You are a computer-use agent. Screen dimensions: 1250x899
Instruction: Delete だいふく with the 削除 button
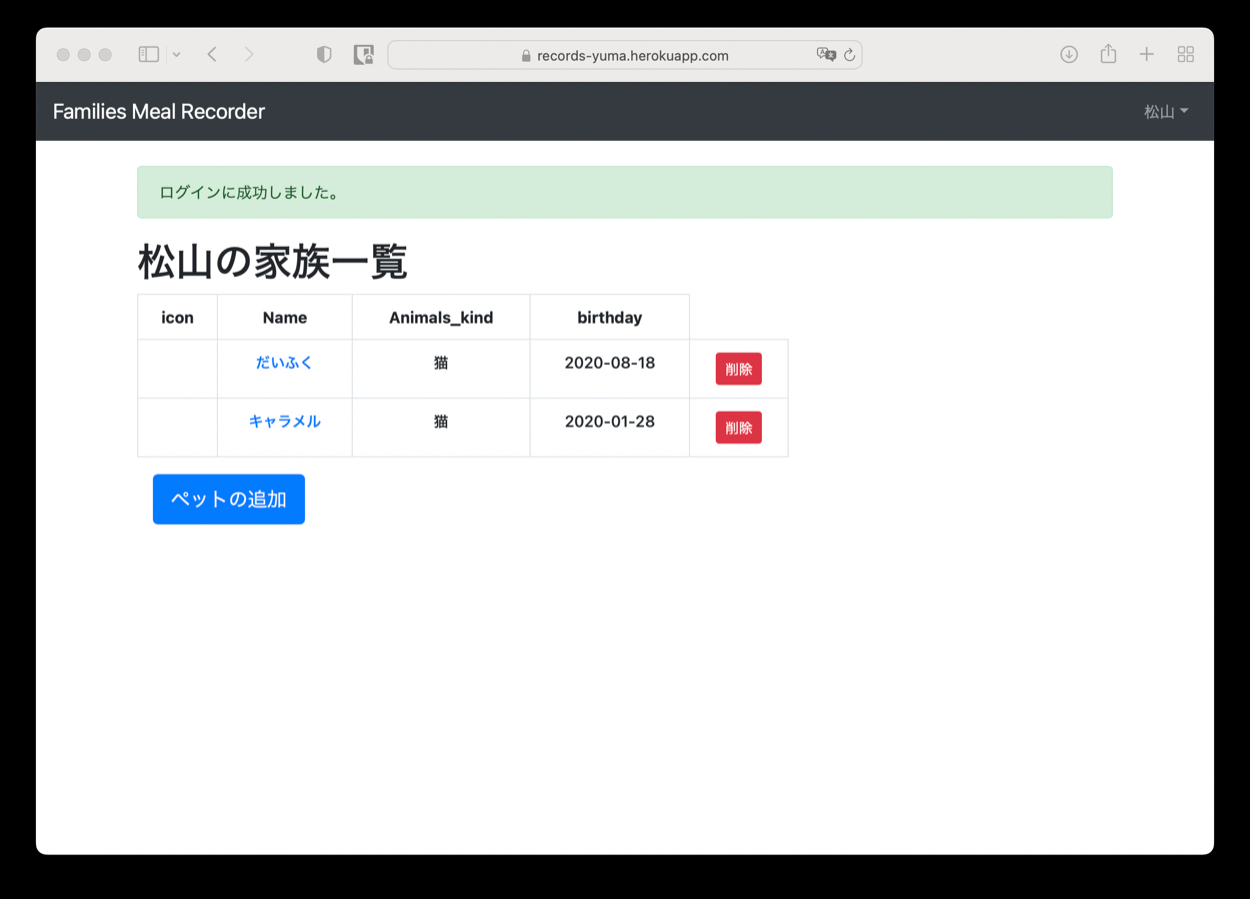738,369
